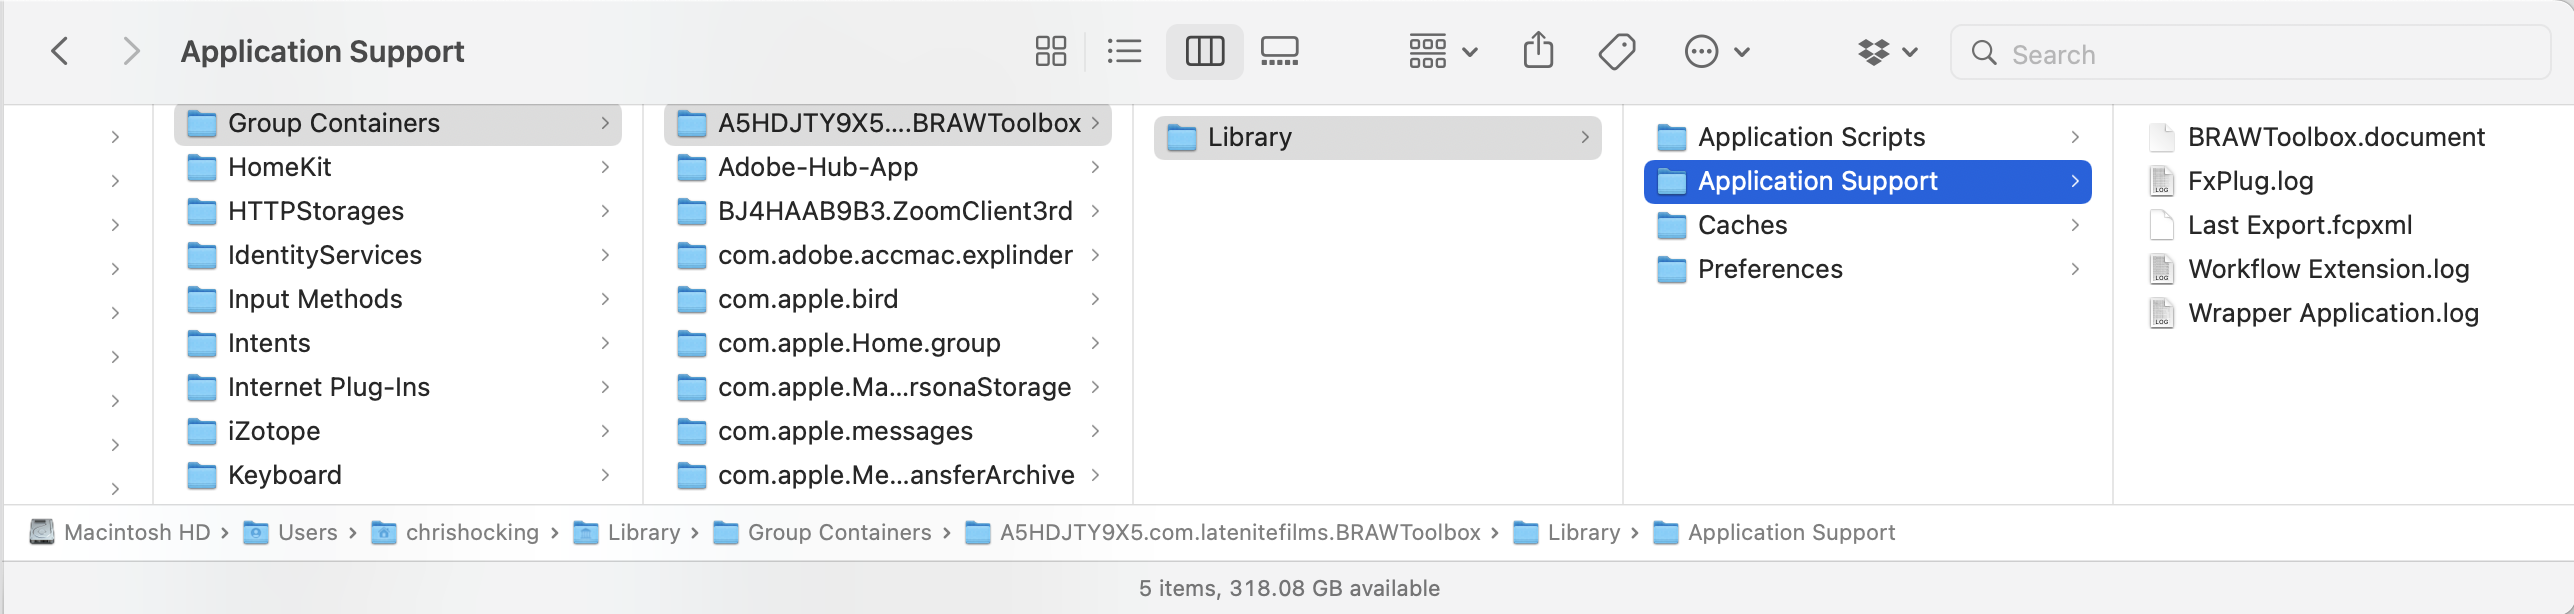The image size is (2574, 614).
Task: Click the Search field
Action: click(x=2250, y=54)
